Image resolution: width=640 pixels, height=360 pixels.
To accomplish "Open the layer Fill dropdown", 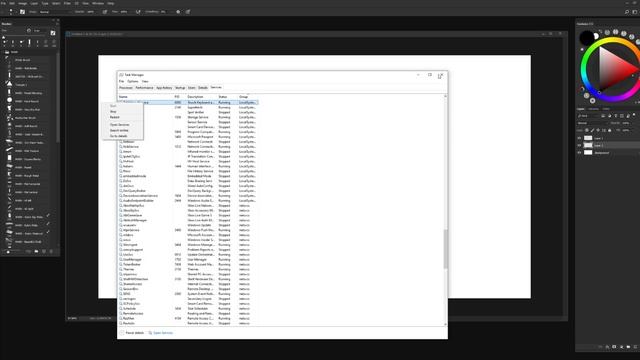I will pyautogui.click(x=626, y=130).
